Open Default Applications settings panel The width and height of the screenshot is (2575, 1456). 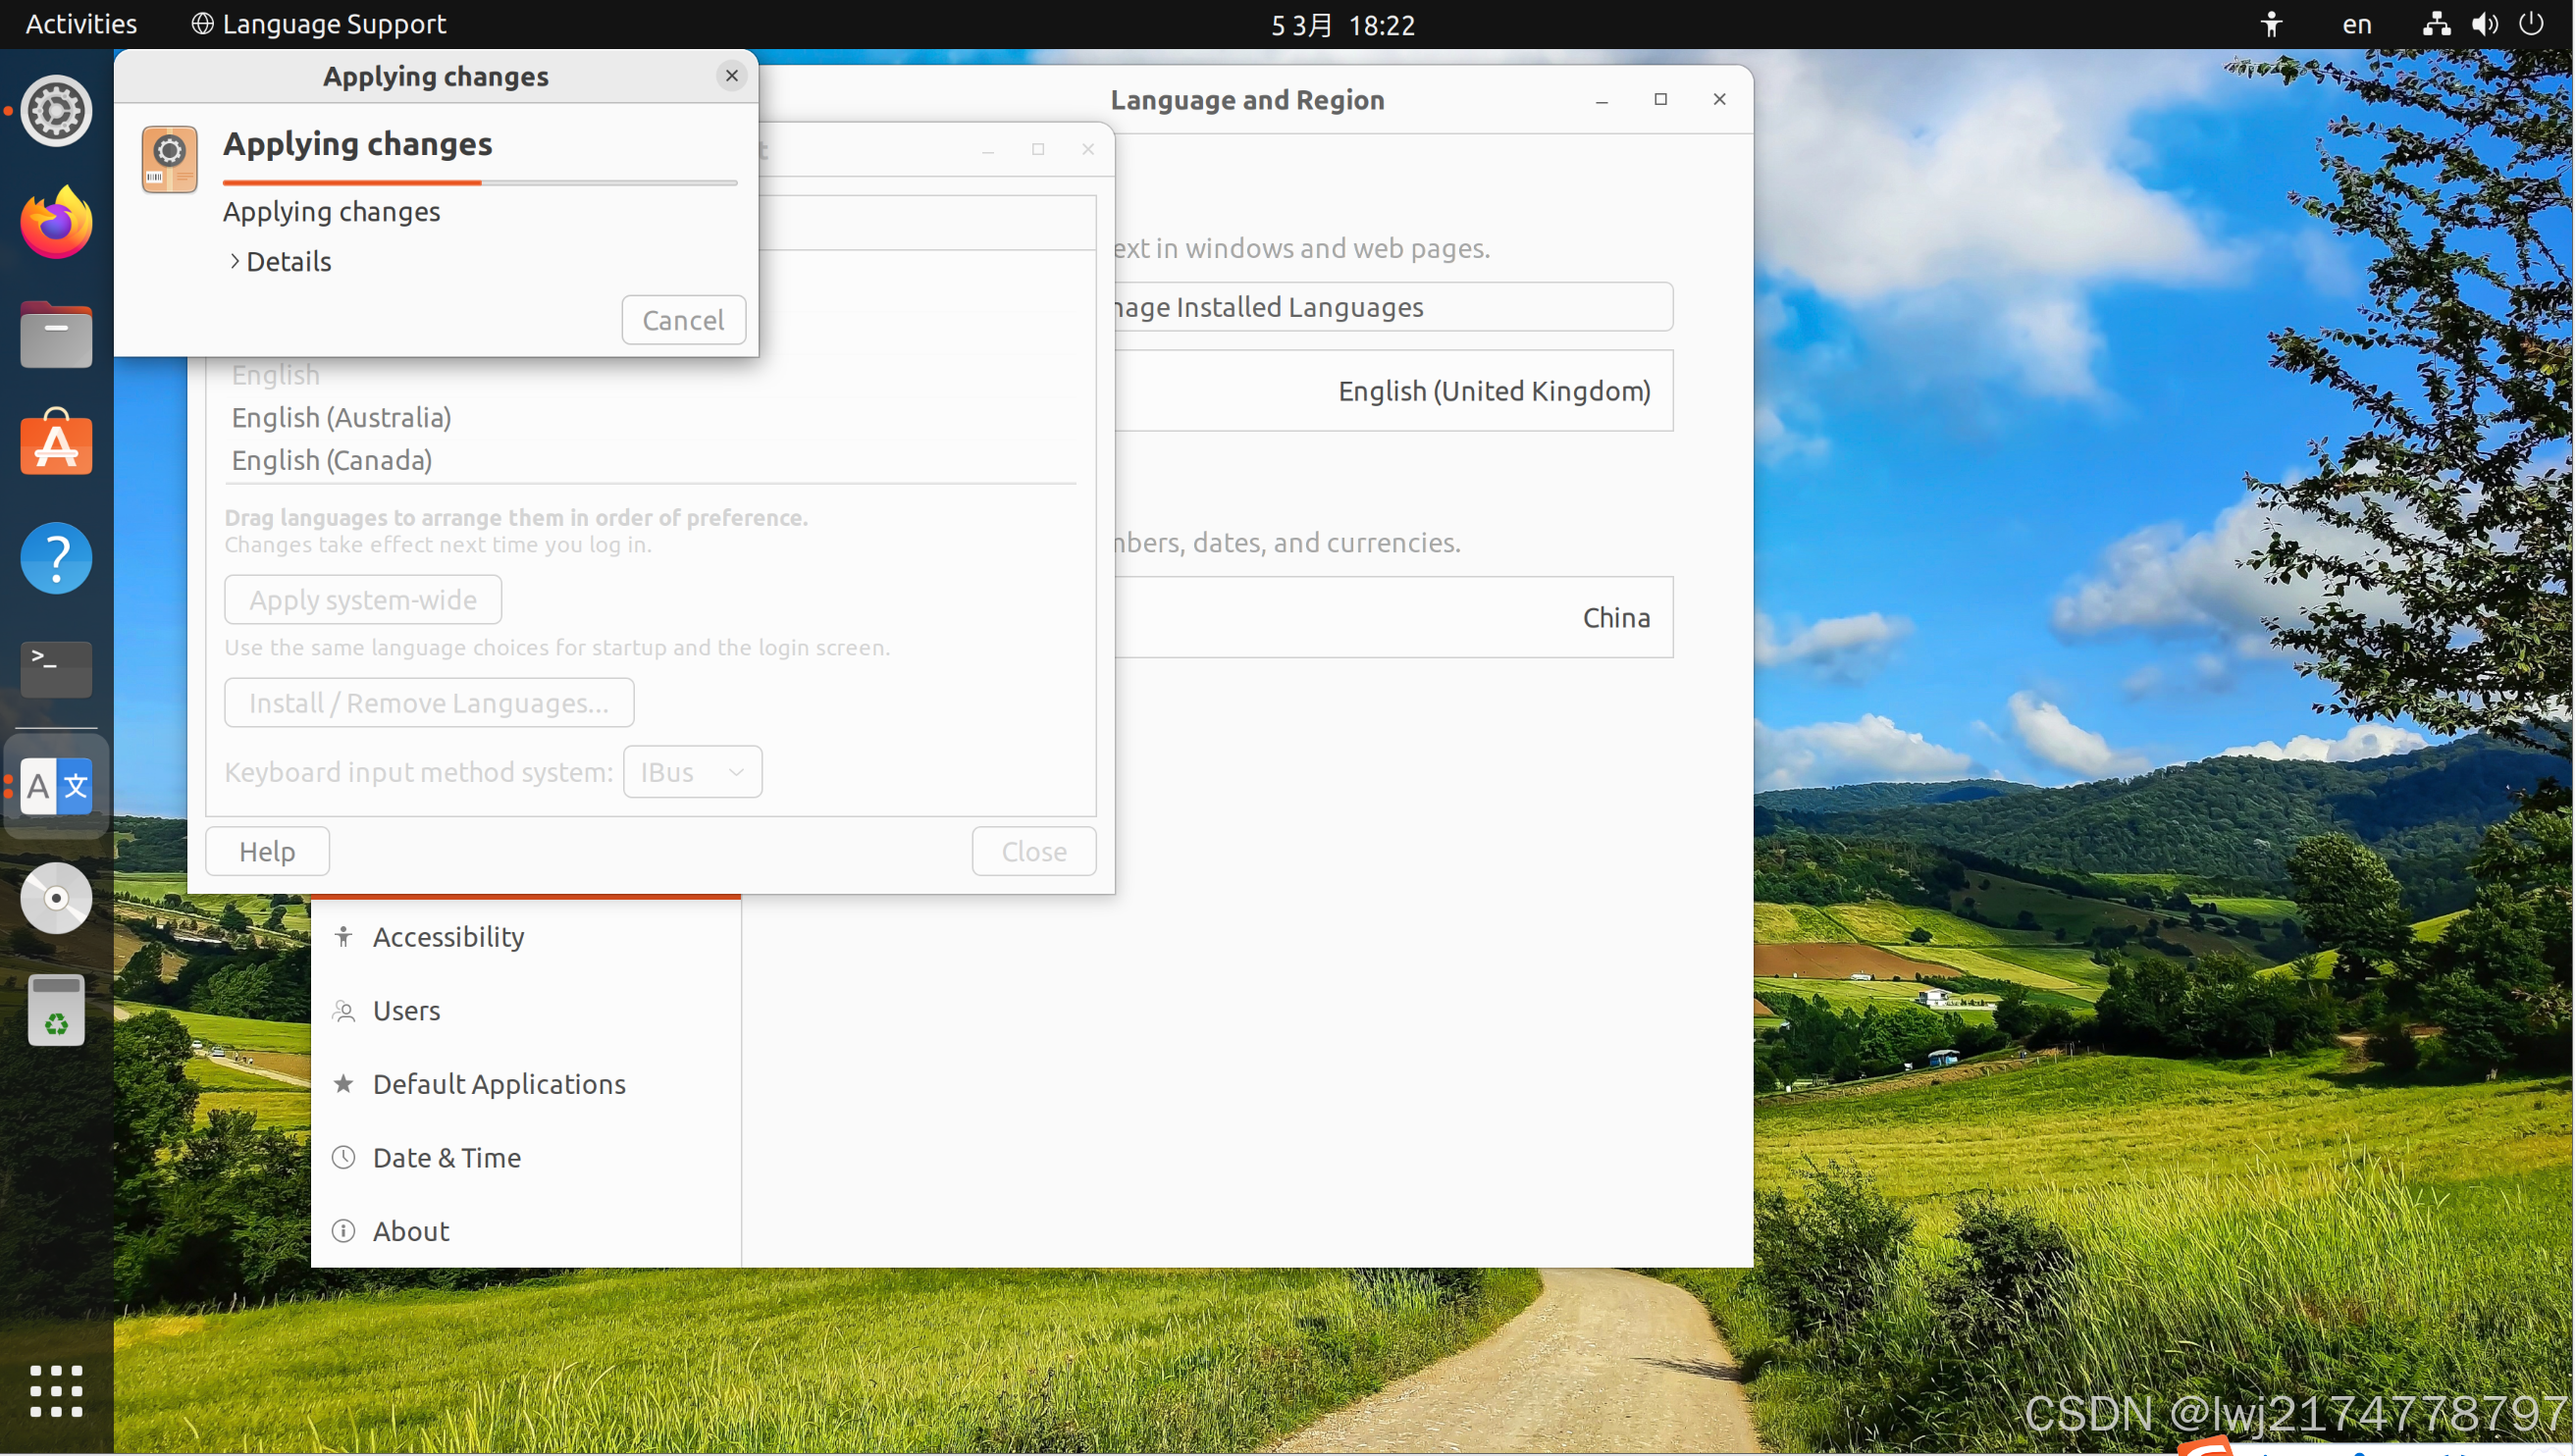coord(526,1084)
